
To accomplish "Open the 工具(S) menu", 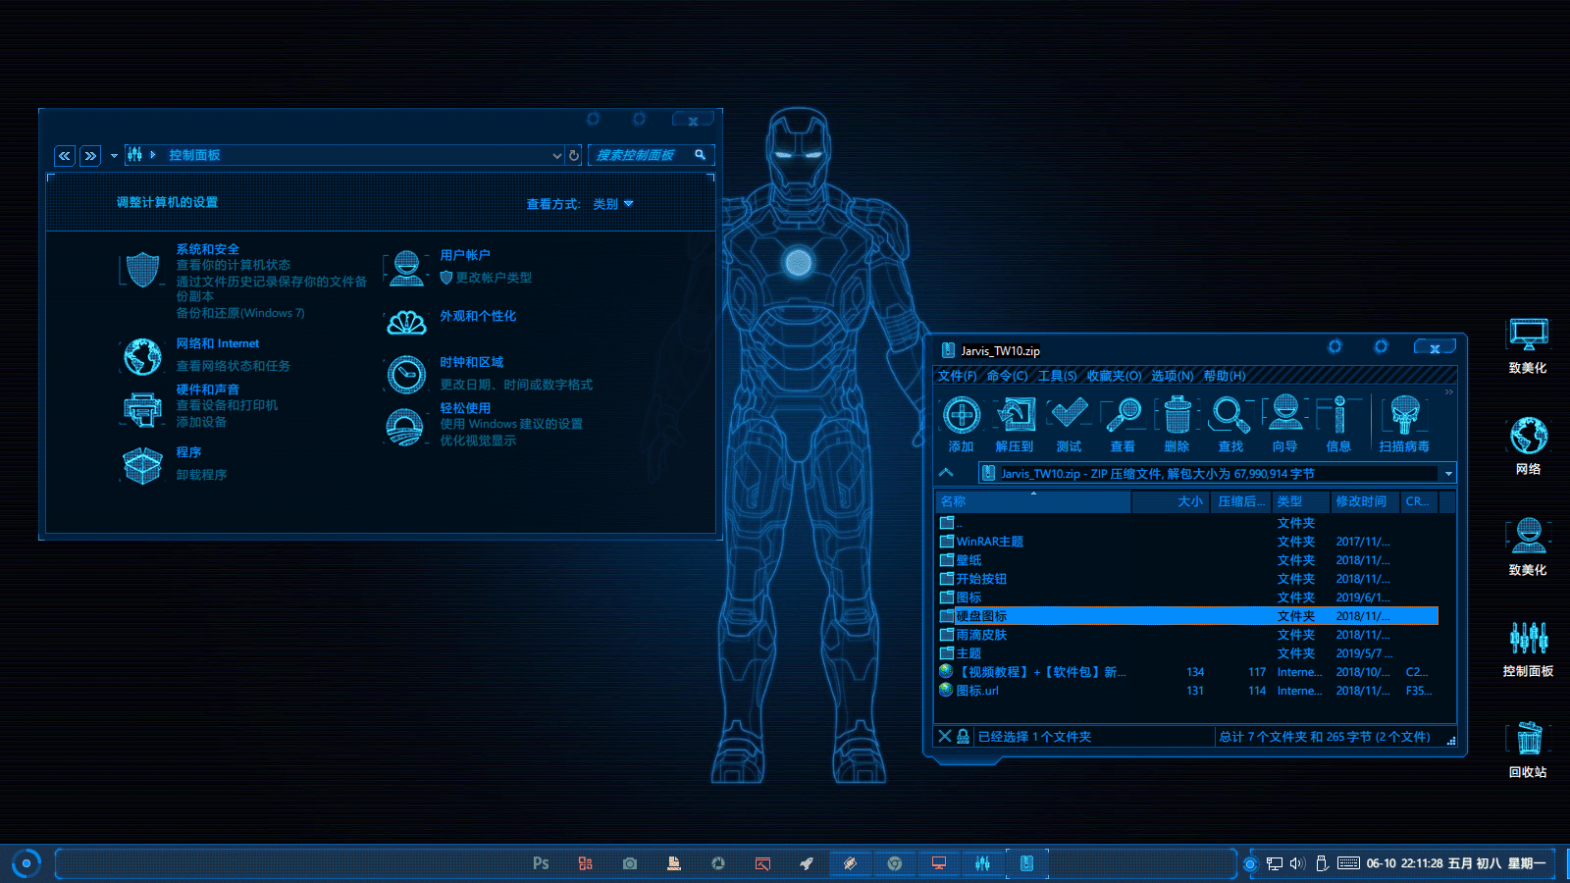I will (x=1057, y=376).
